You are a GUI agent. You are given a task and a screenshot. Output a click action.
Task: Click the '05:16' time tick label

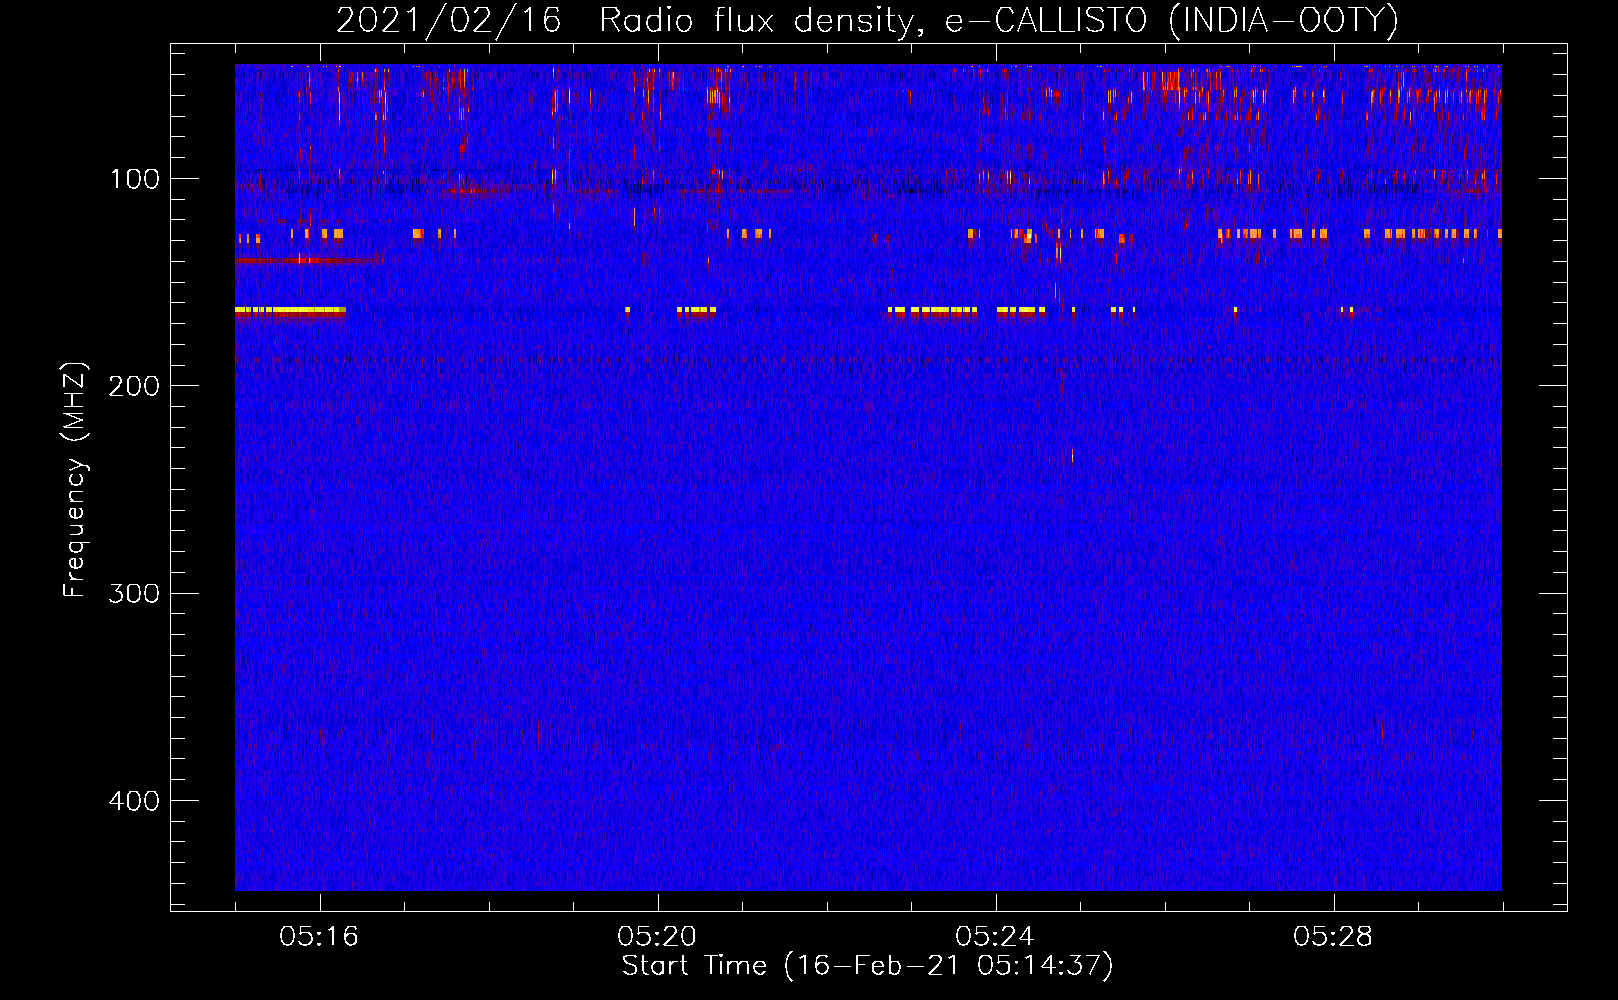(319, 937)
